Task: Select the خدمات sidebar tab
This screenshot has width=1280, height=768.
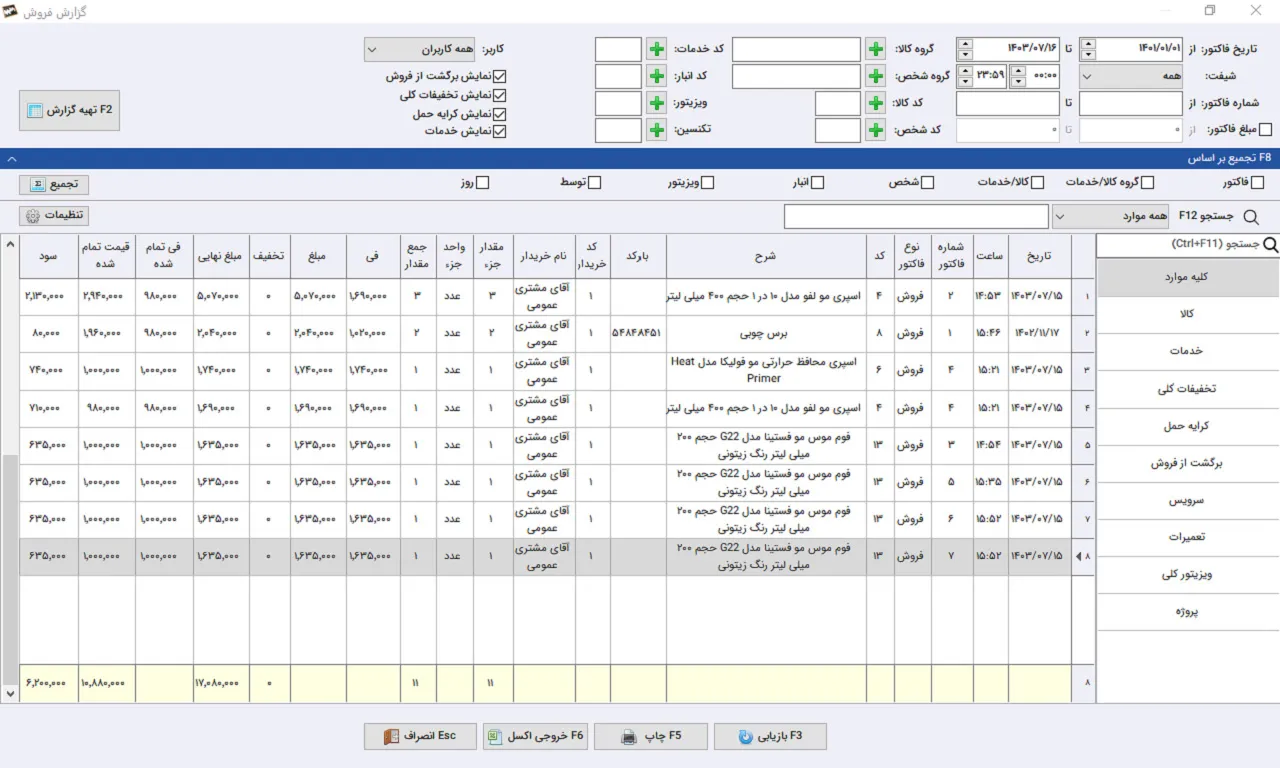Action: coord(1188,351)
